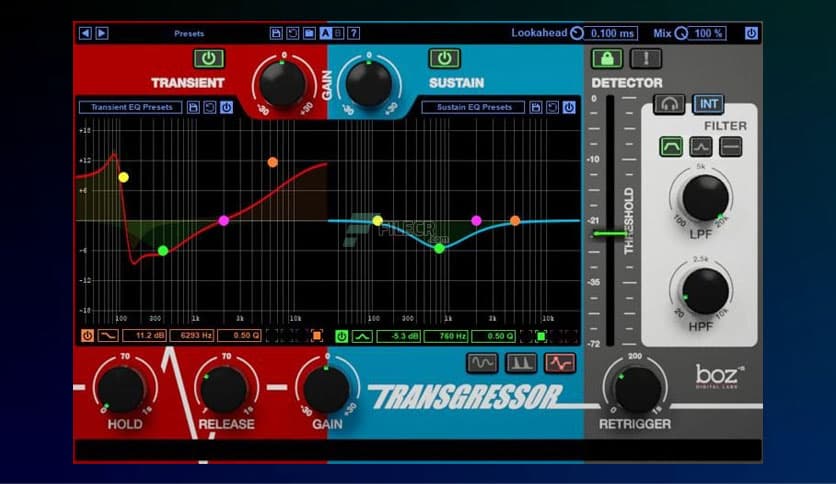
Task: Reset Sustain EQ with revert icon
Action: click(x=552, y=107)
